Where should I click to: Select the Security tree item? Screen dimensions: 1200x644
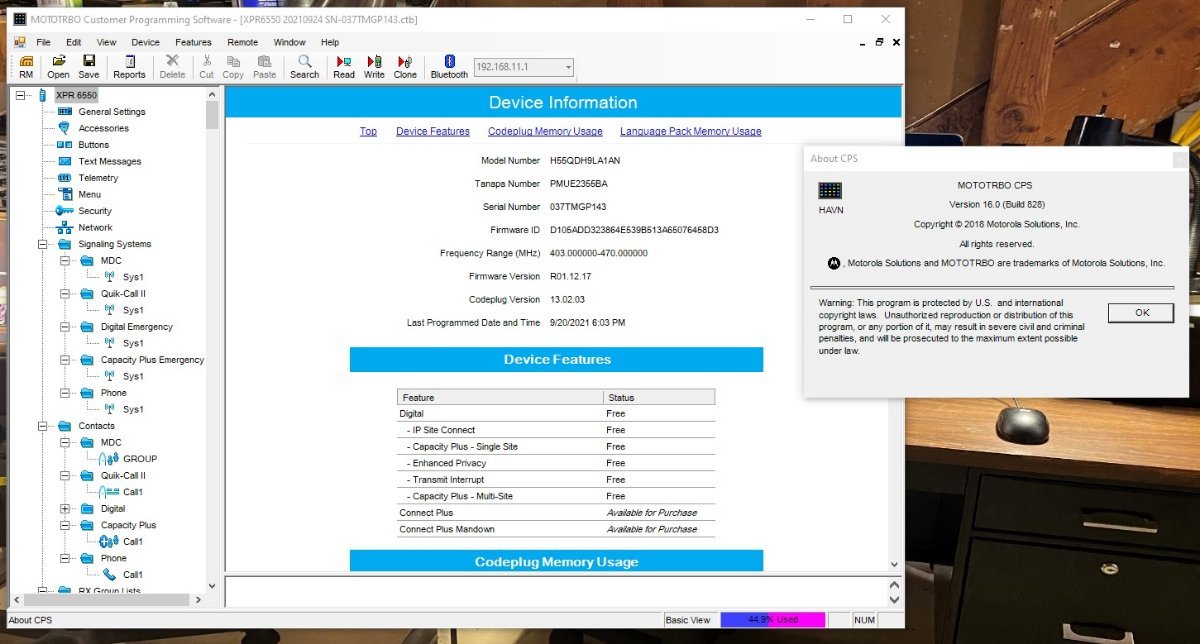95,211
